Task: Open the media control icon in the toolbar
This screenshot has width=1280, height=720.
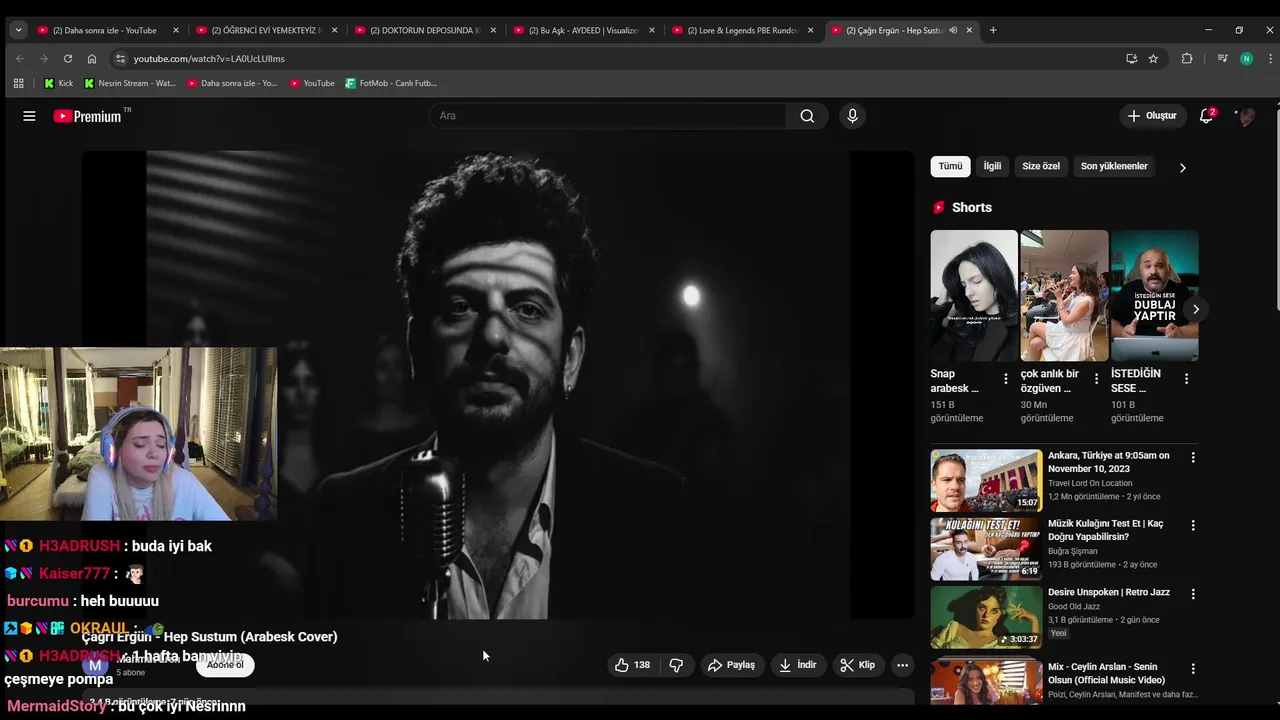Action: click(x=1222, y=59)
